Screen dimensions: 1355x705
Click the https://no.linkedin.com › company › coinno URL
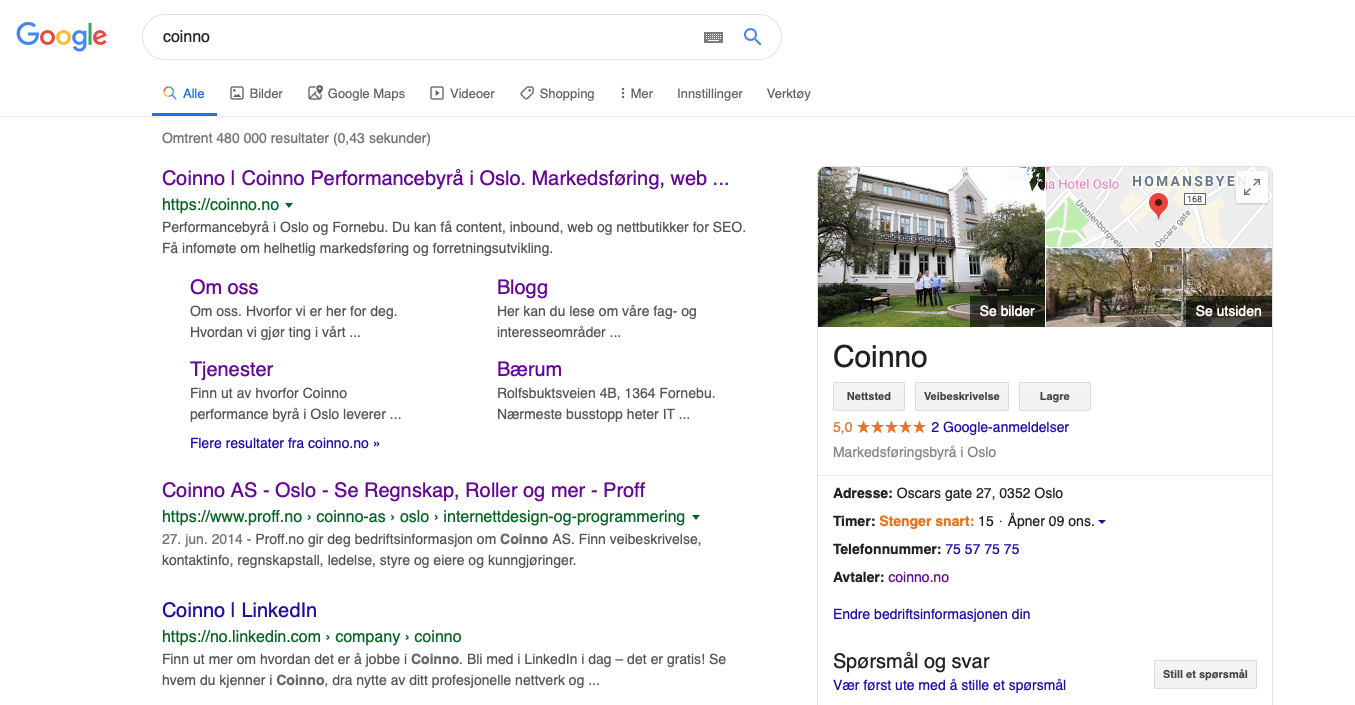311,636
